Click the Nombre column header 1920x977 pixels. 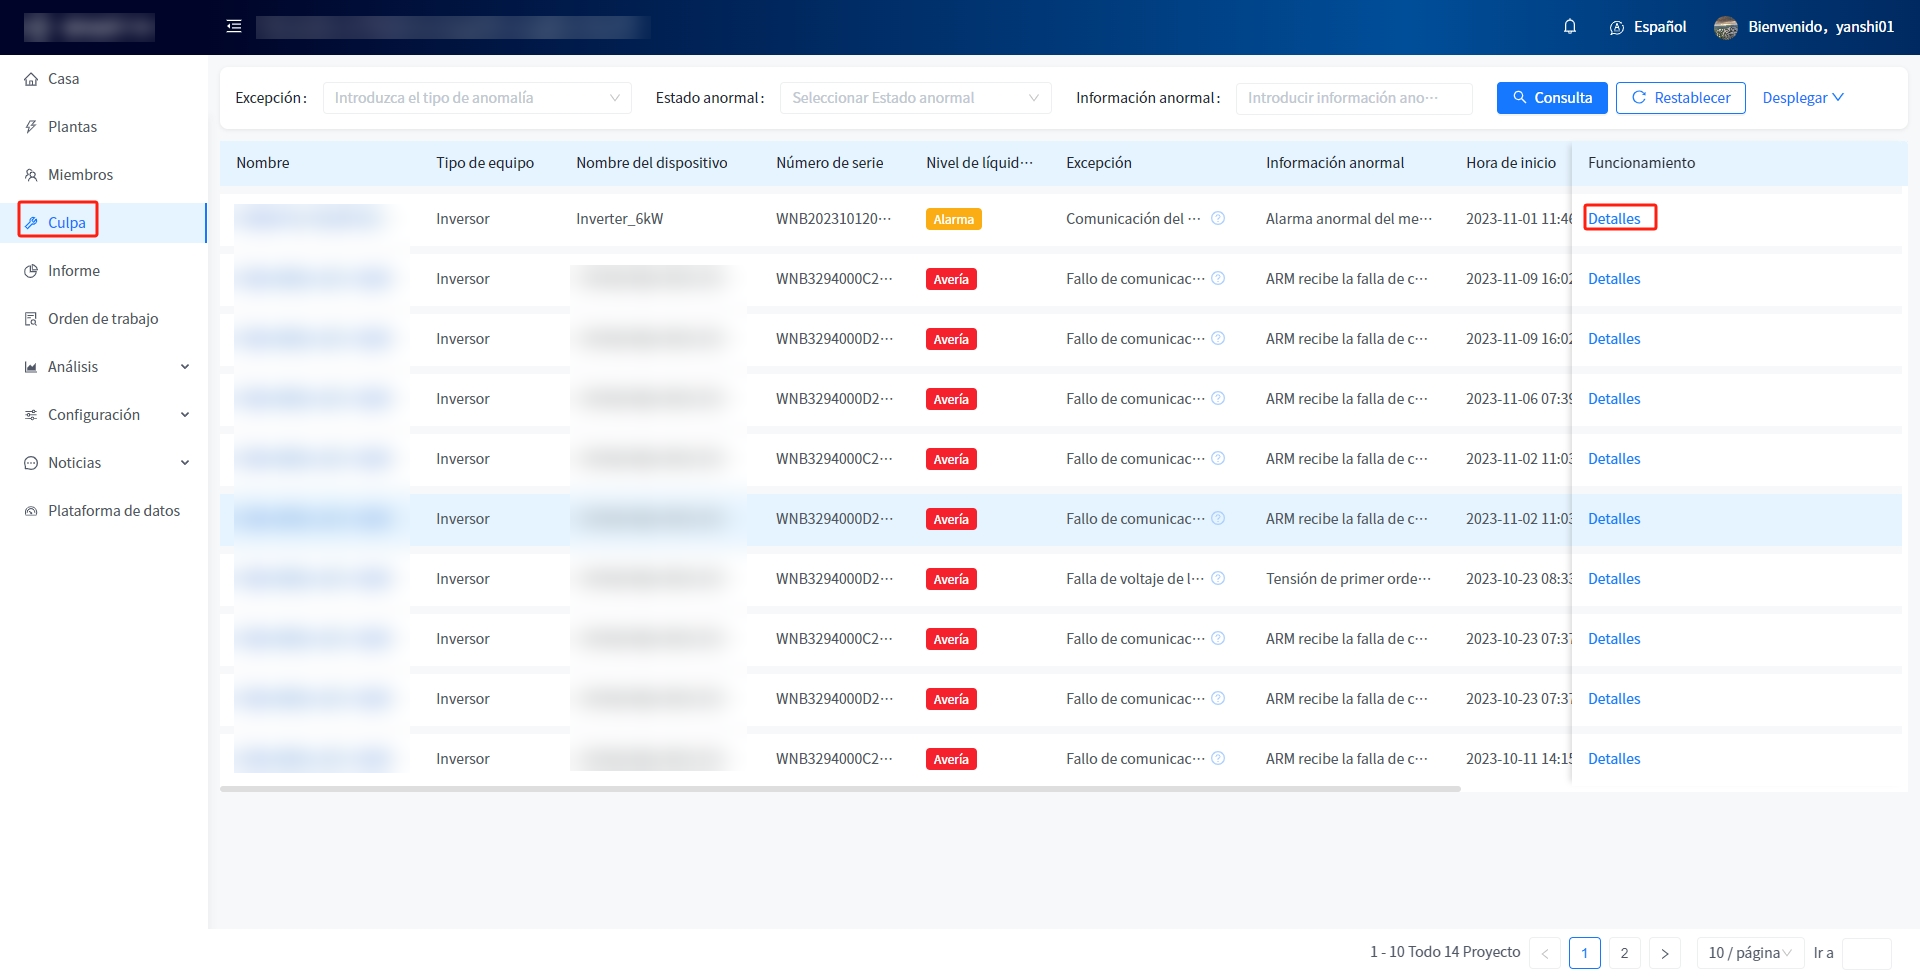[263, 163]
